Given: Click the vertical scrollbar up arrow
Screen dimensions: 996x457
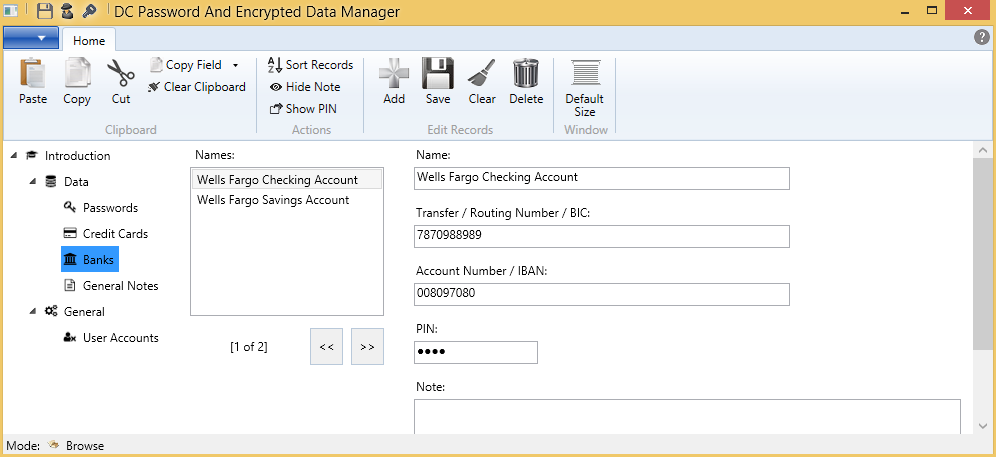Looking at the screenshot, I should click(x=981, y=151).
